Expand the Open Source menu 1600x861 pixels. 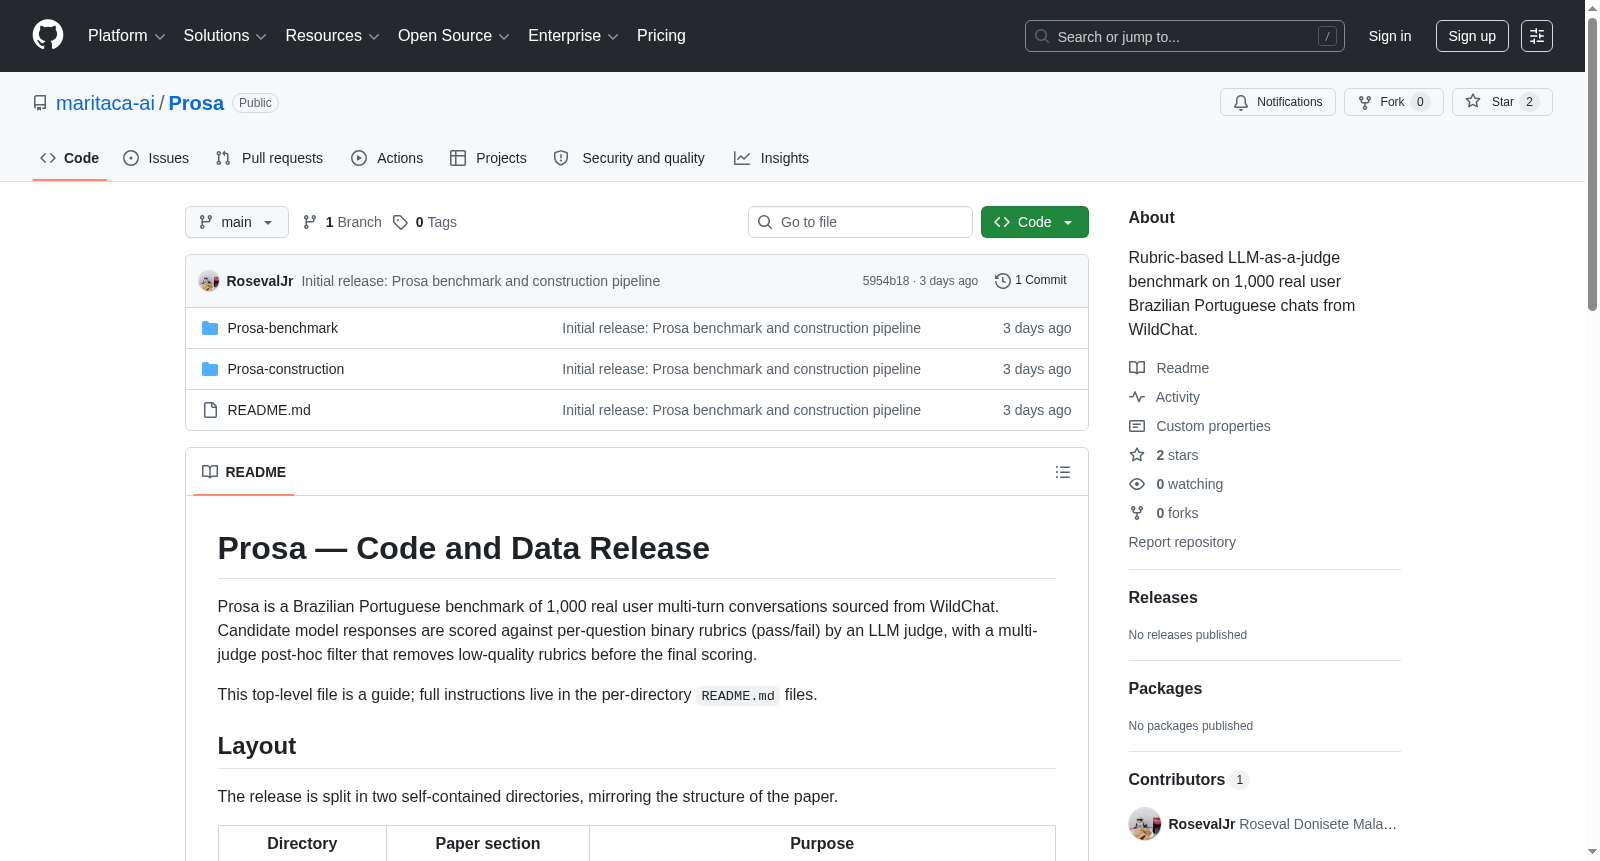coord(453,36)
